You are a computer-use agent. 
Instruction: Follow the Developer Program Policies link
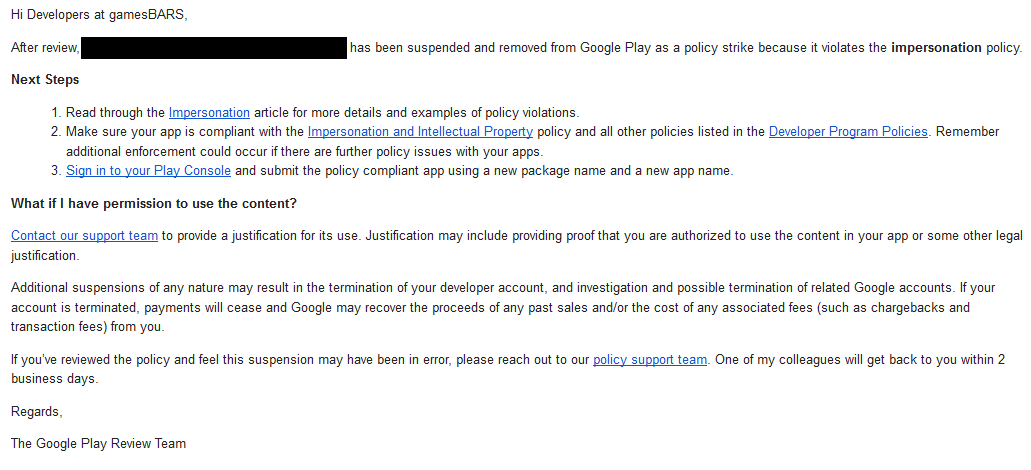click(x=848, y=132)
